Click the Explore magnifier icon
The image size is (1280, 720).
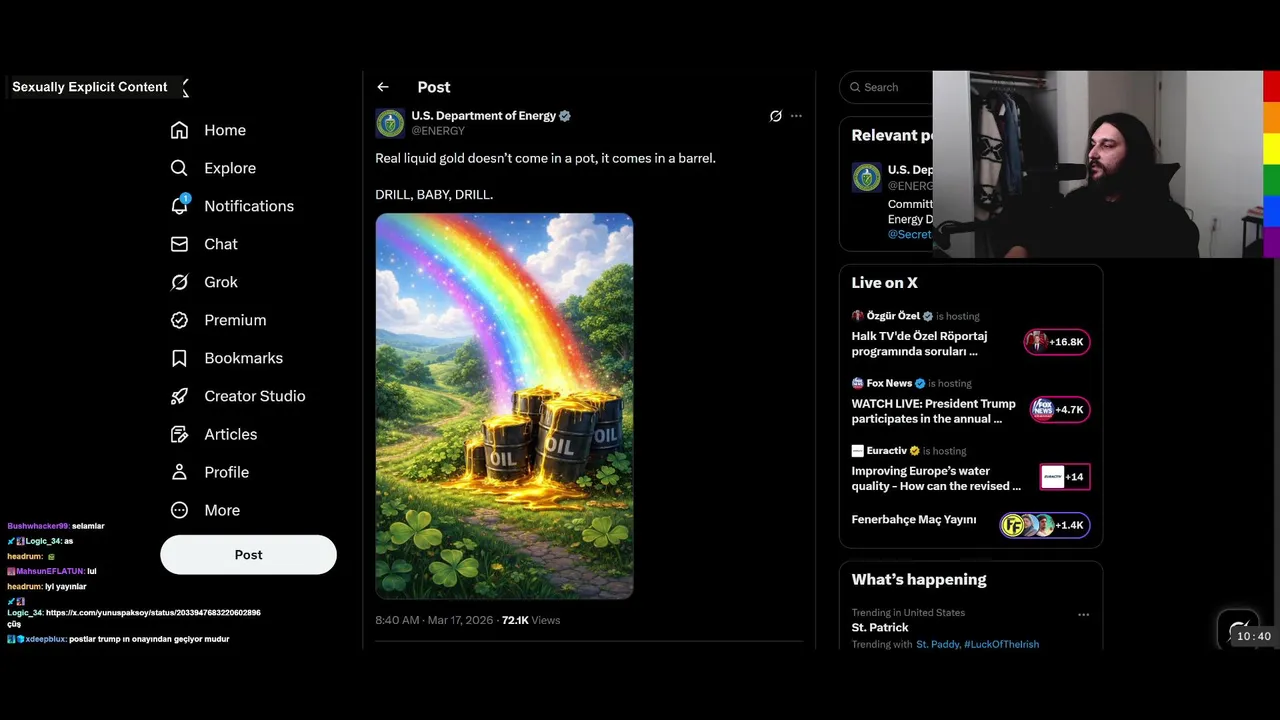[x=179, y=168]
